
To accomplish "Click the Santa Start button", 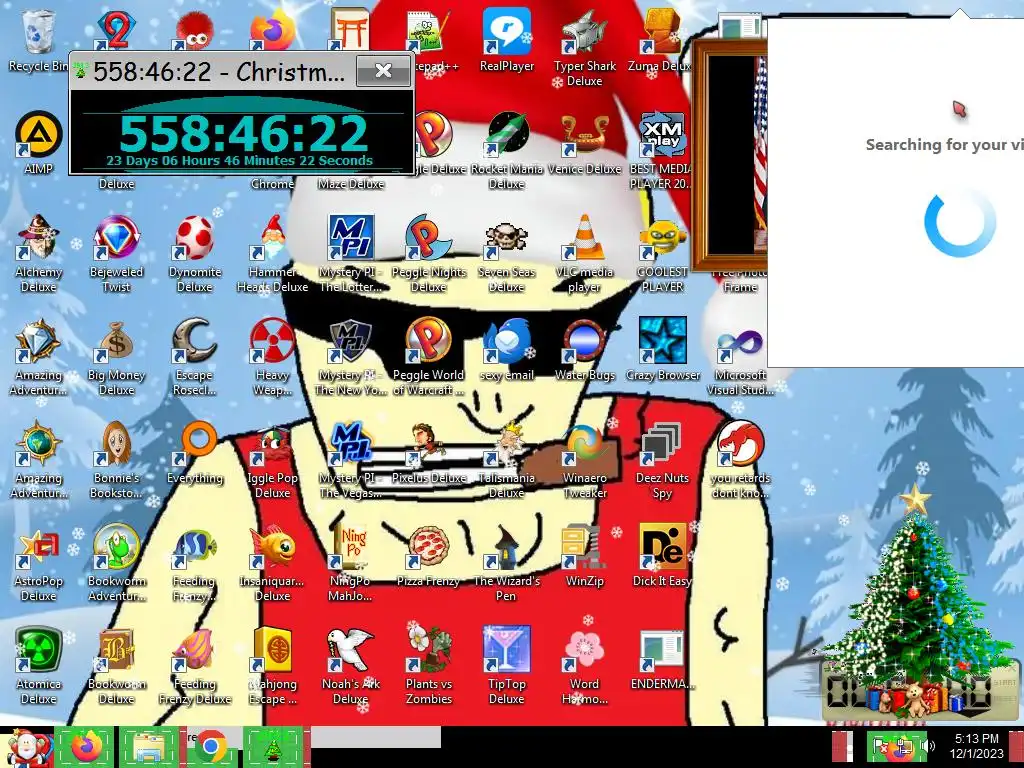I will (25, 747).
